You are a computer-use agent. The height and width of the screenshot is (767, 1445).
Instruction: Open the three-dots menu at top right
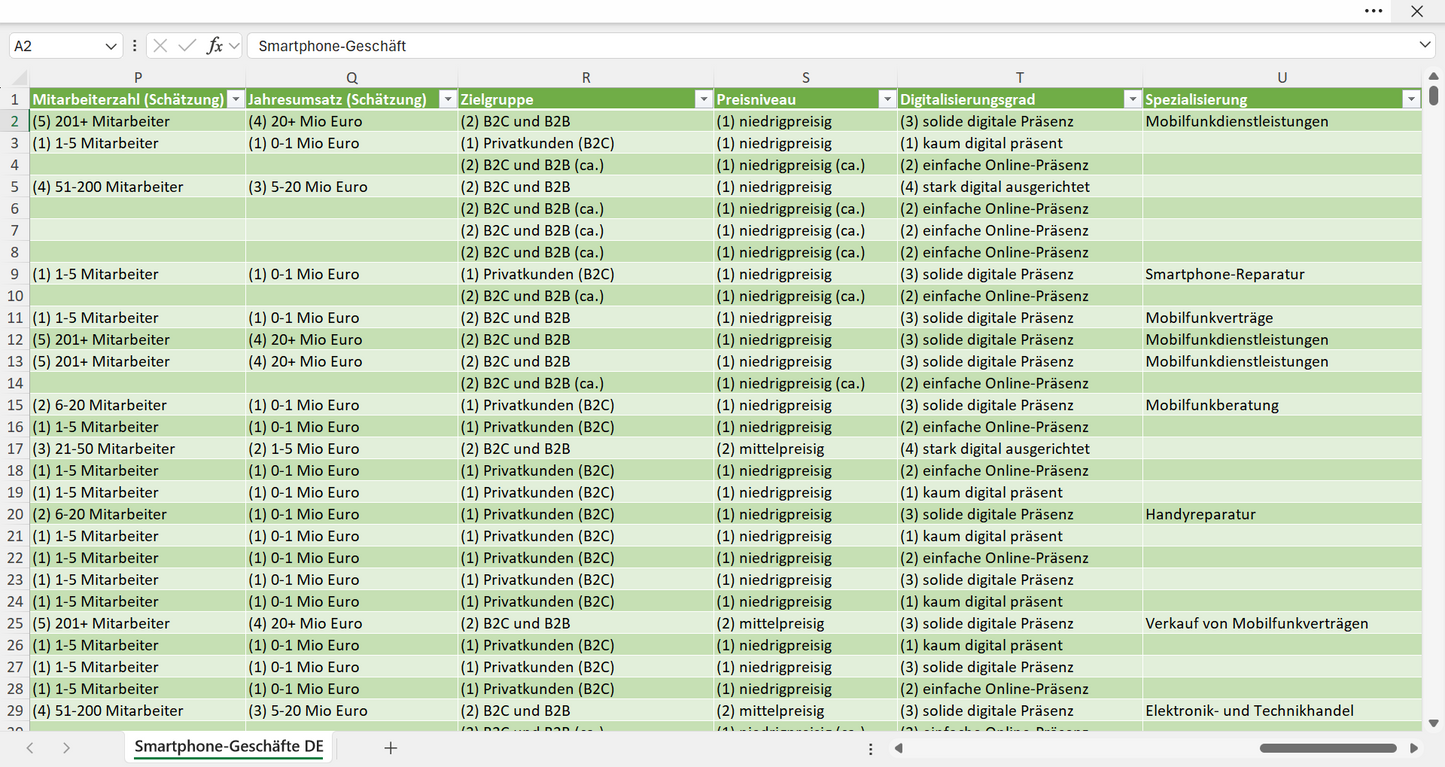[1374, 11]
